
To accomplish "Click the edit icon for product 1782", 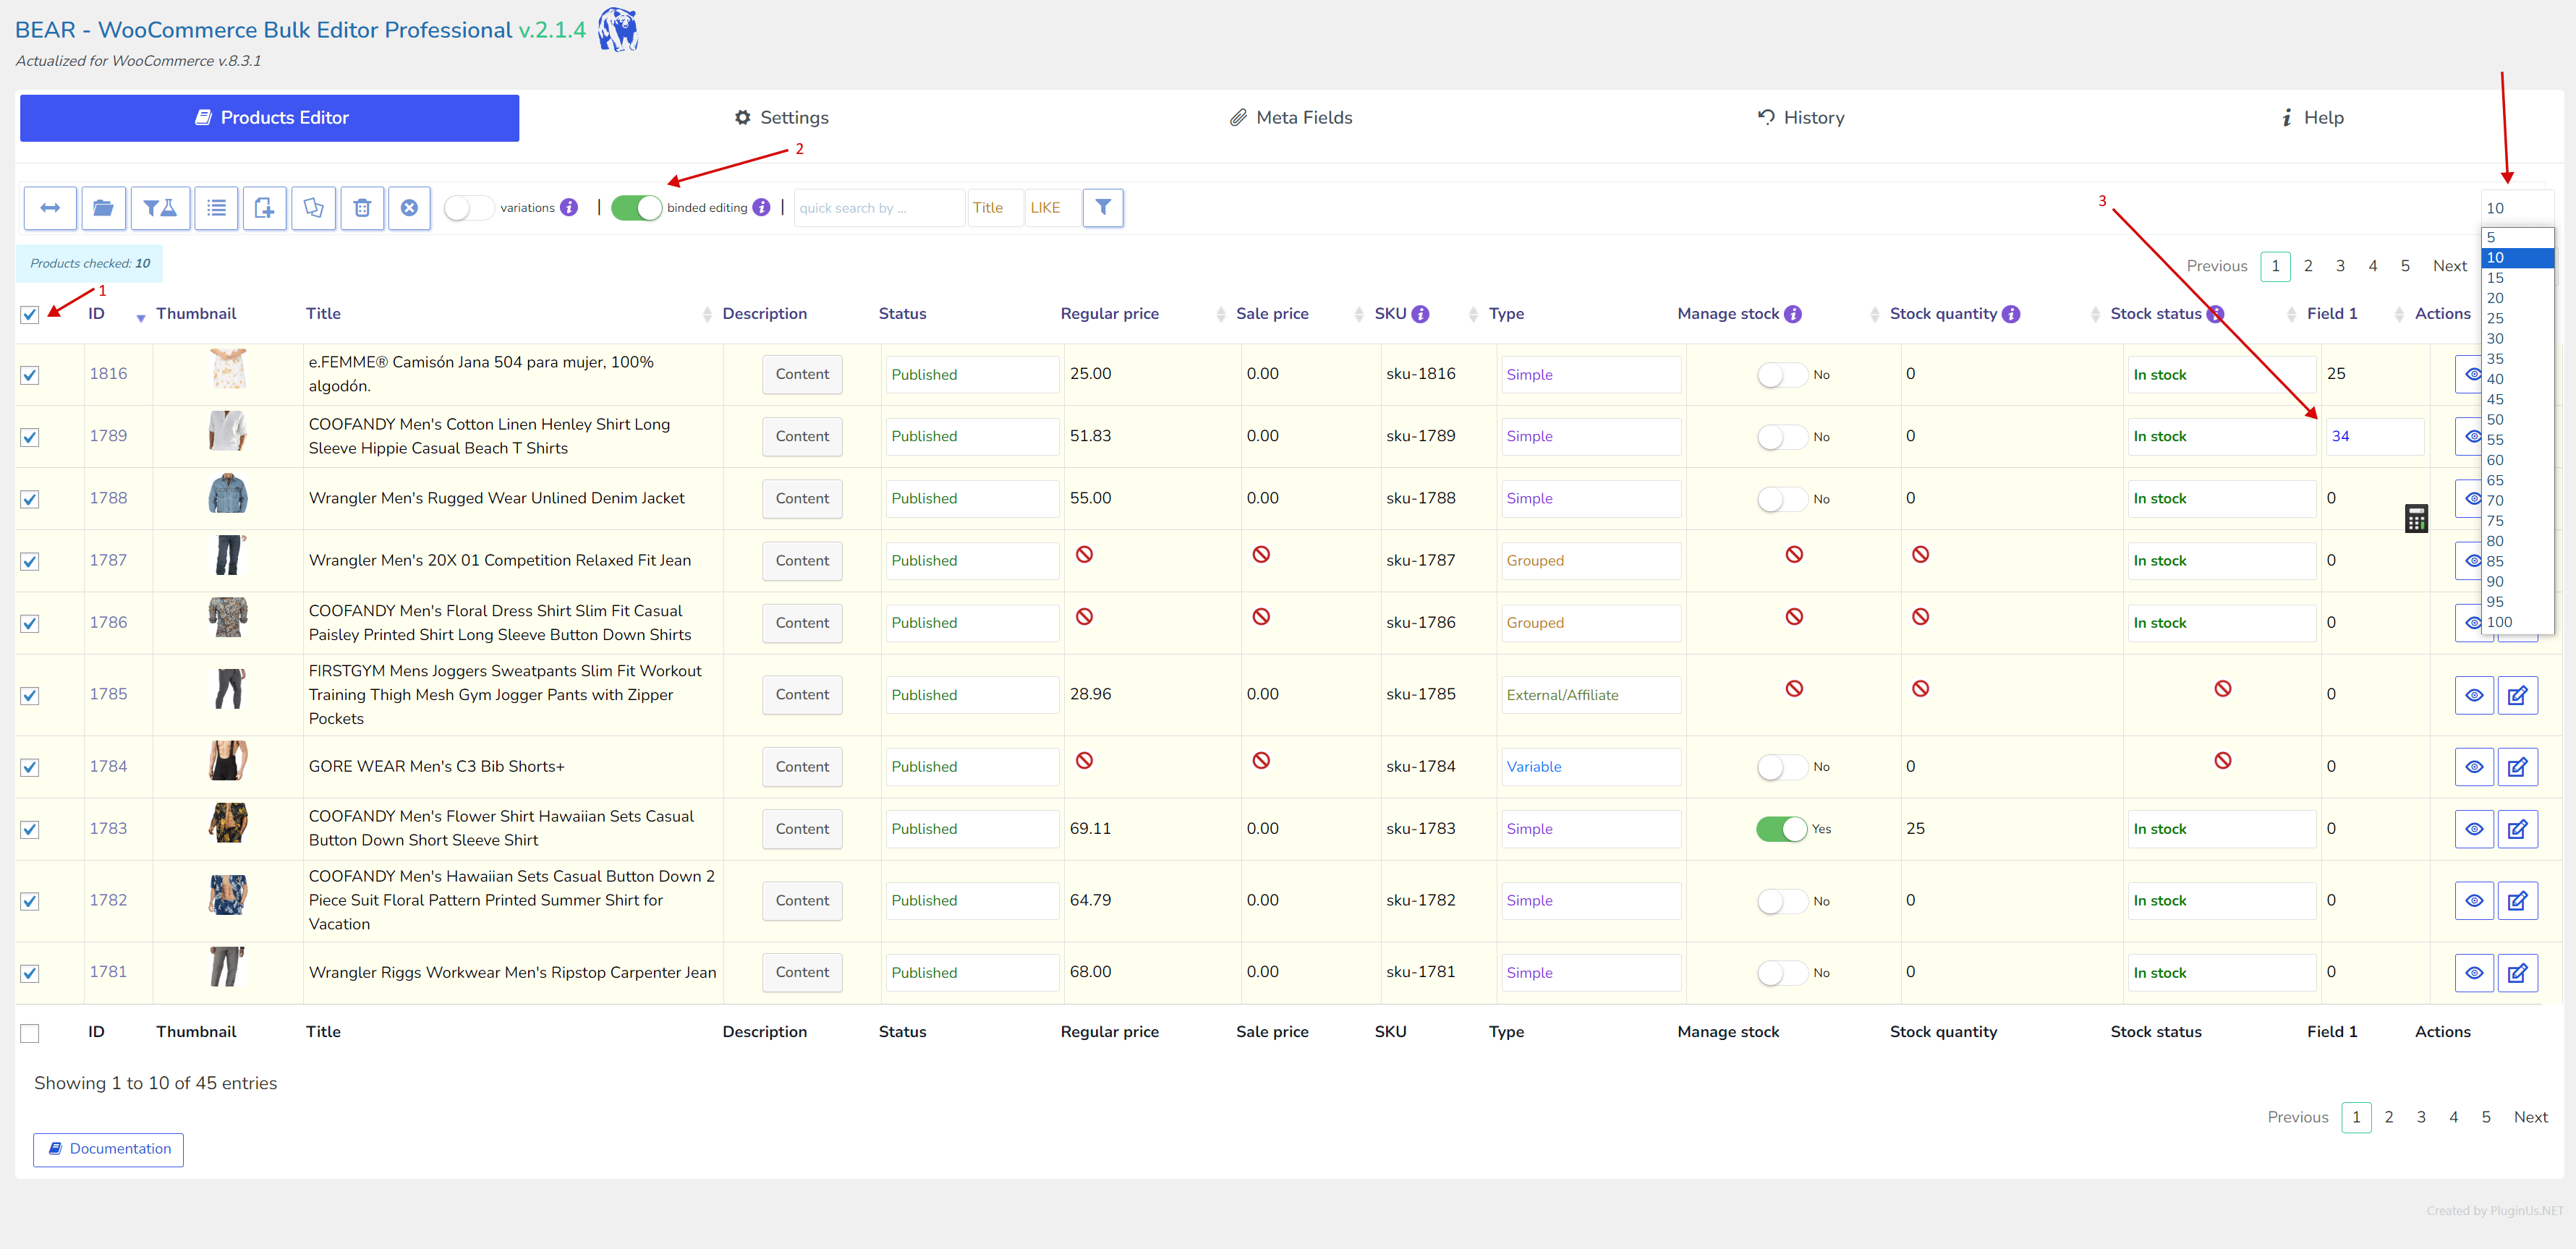I will [2517, 901].
